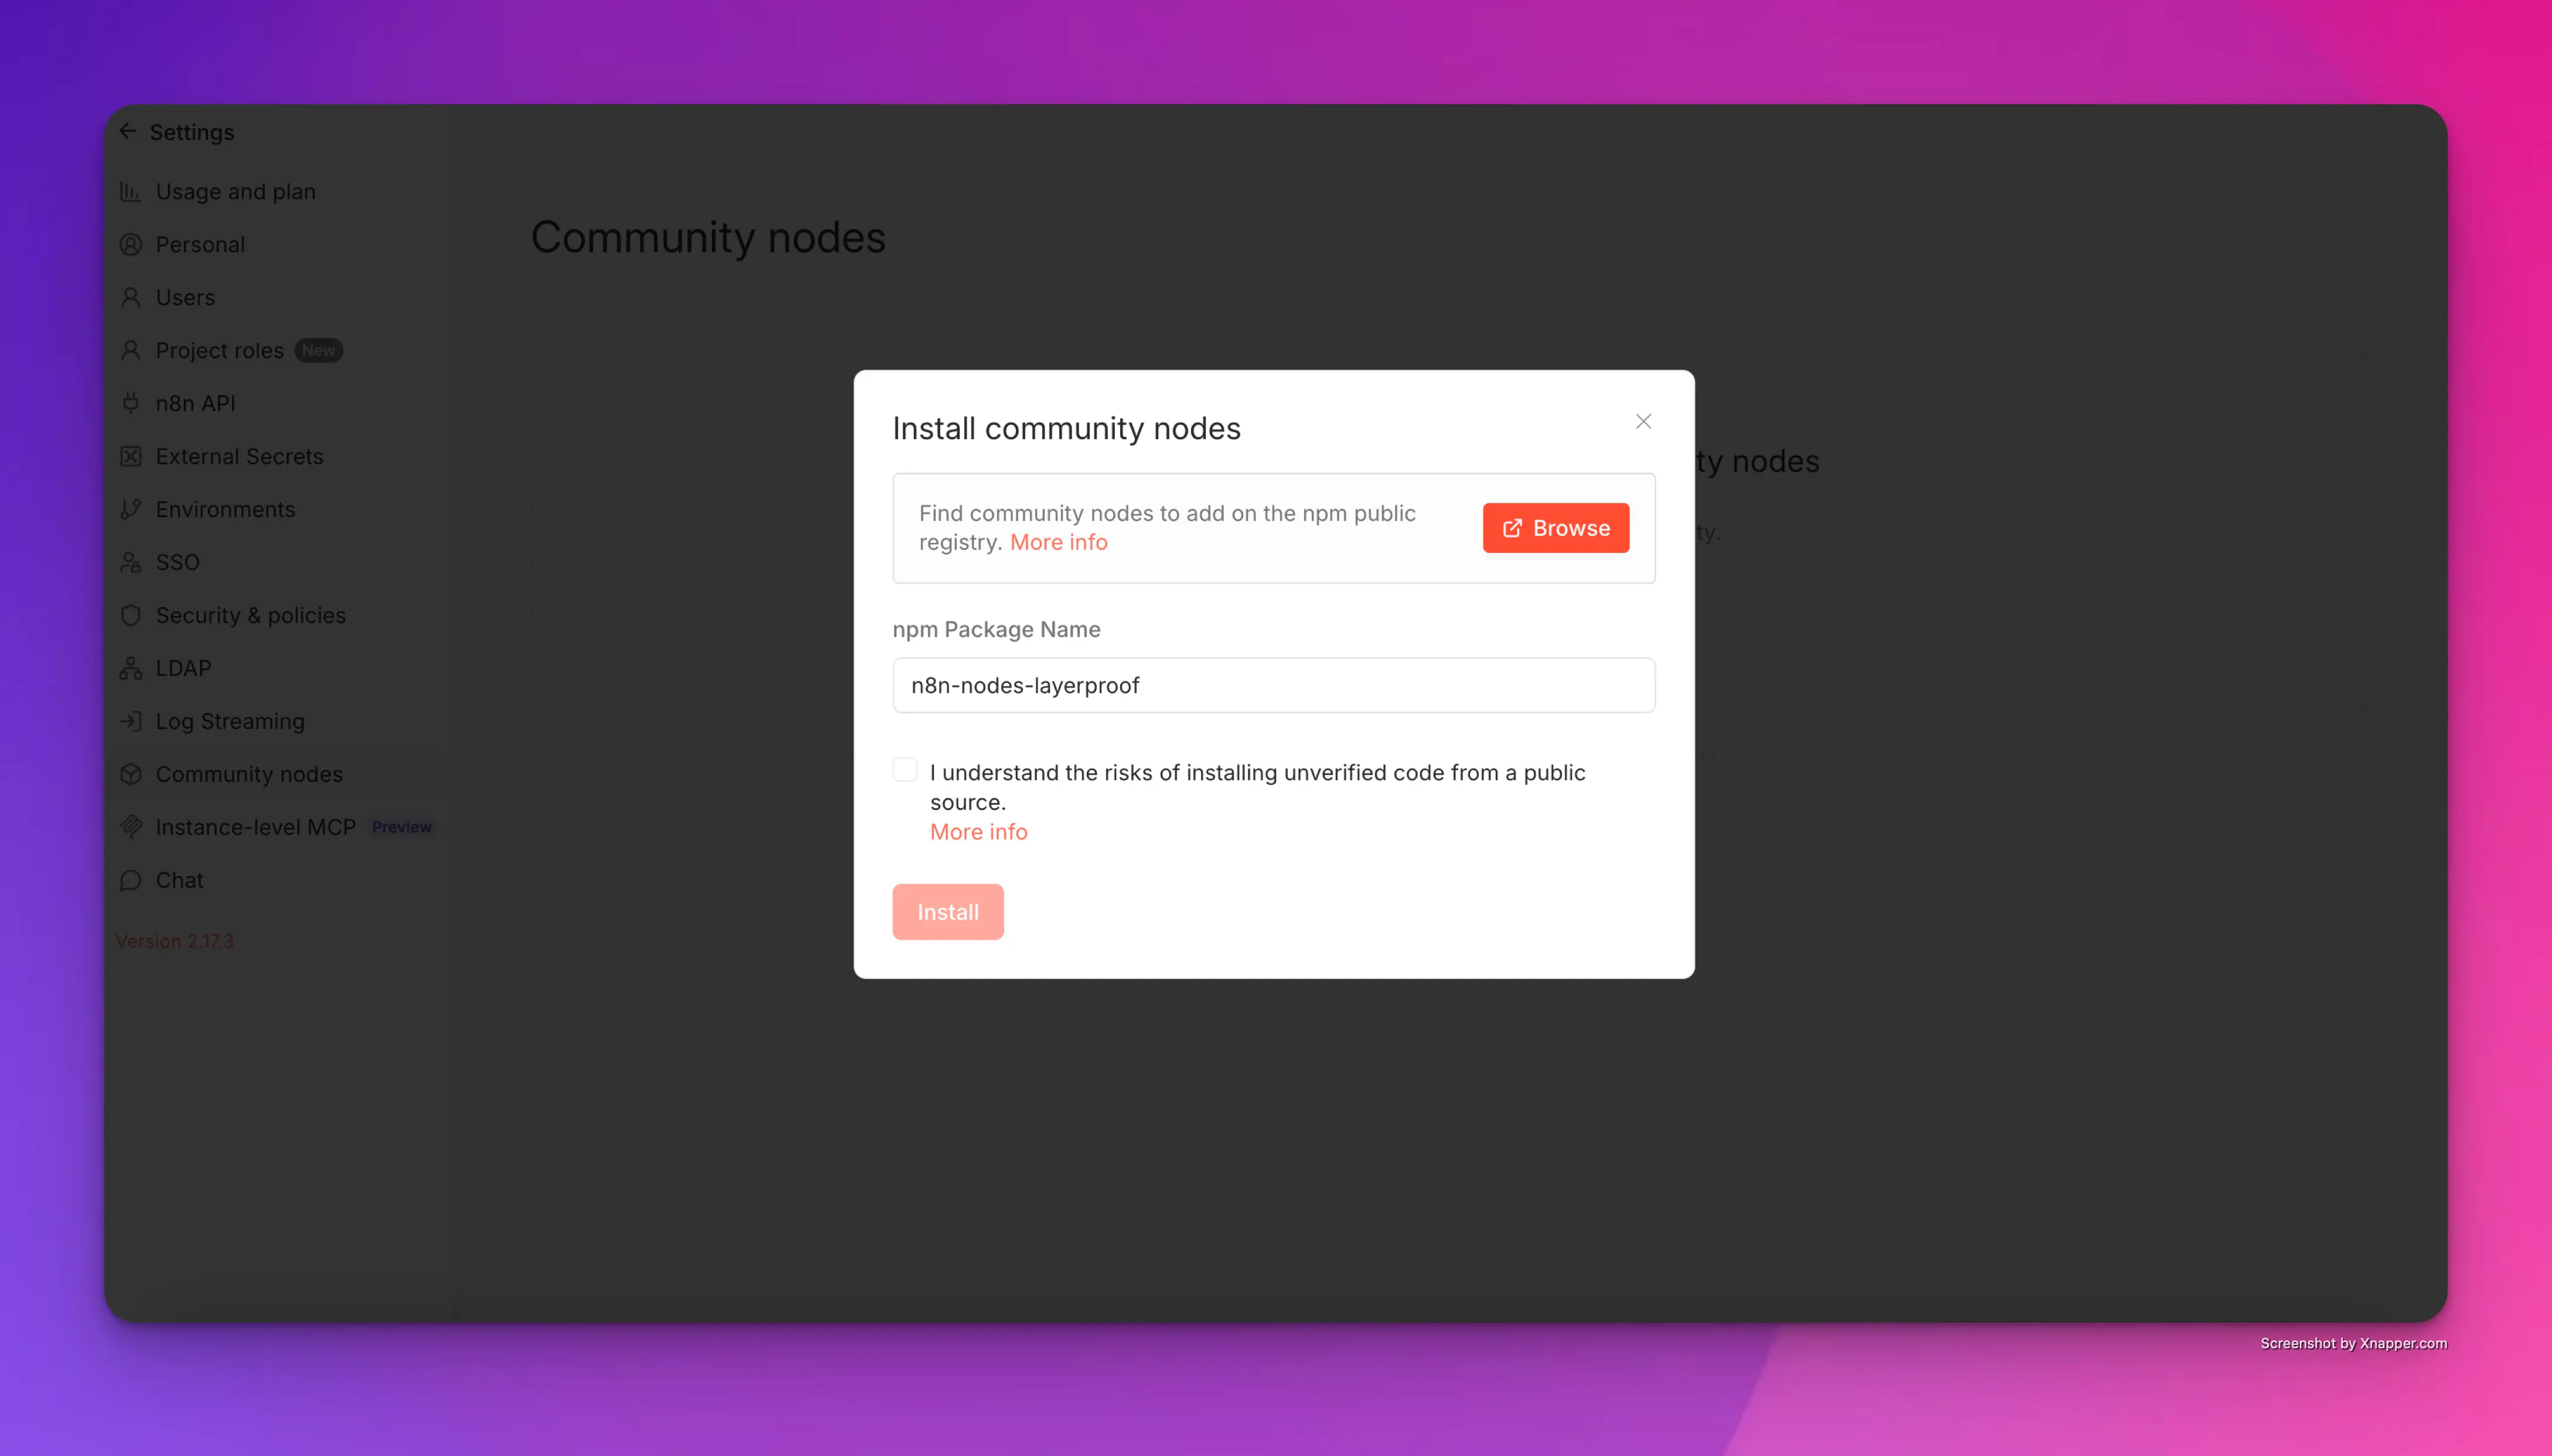
Task: Click the Environments branch icon
Action: coord(131,509)
